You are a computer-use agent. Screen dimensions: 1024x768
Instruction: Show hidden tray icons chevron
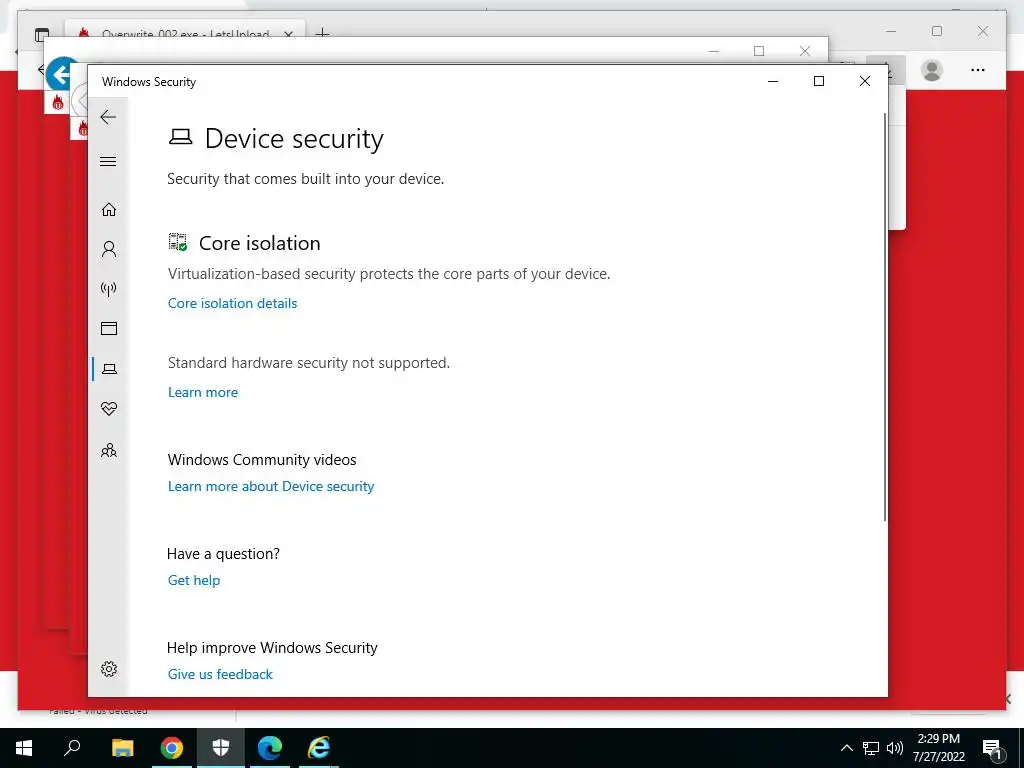tap(846, 748)
